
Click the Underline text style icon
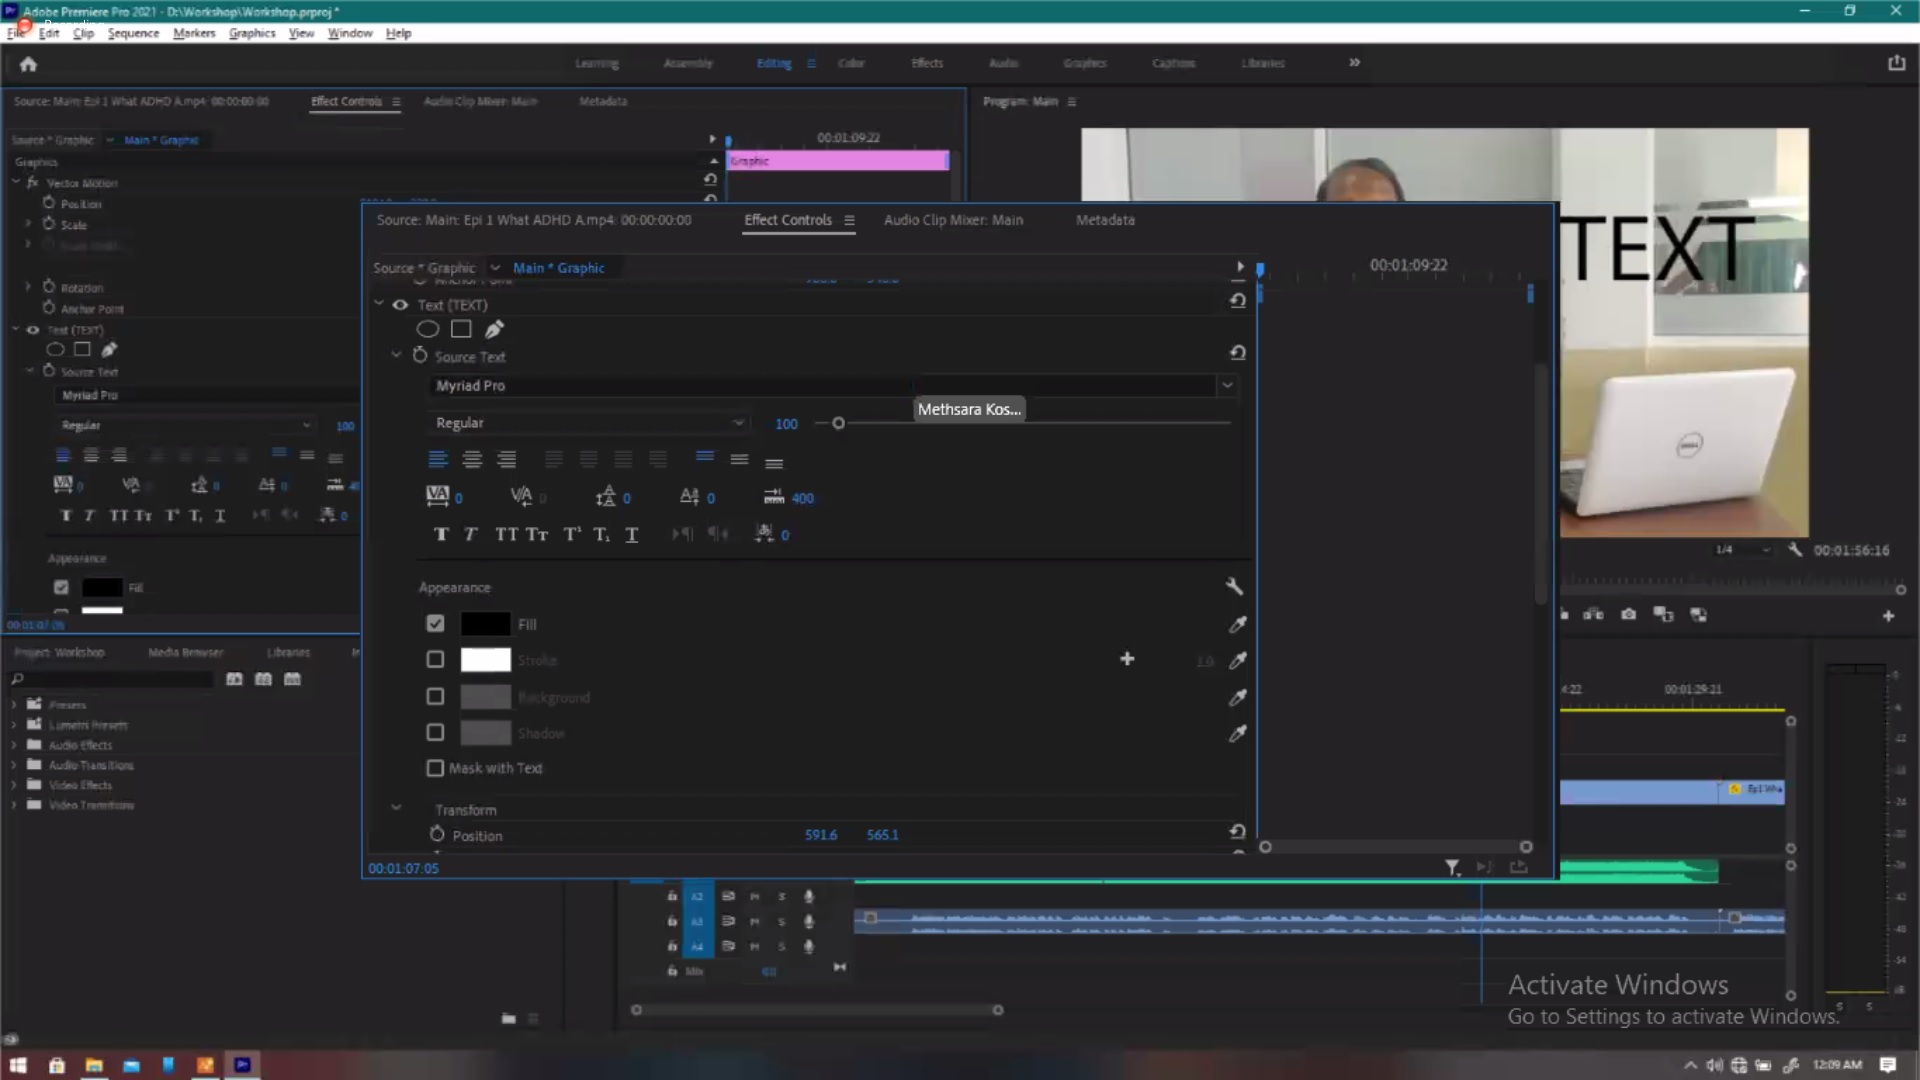631,534
